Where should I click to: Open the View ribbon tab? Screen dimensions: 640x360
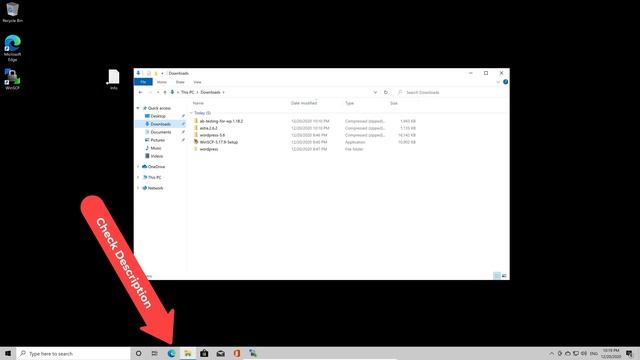[x=198, y=82]
